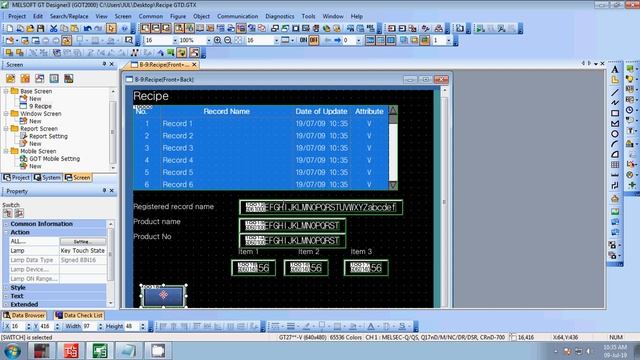Open the Data Browser tab
Image resolution: width=640 pixels, height=360 pixels.
(24, 315)
